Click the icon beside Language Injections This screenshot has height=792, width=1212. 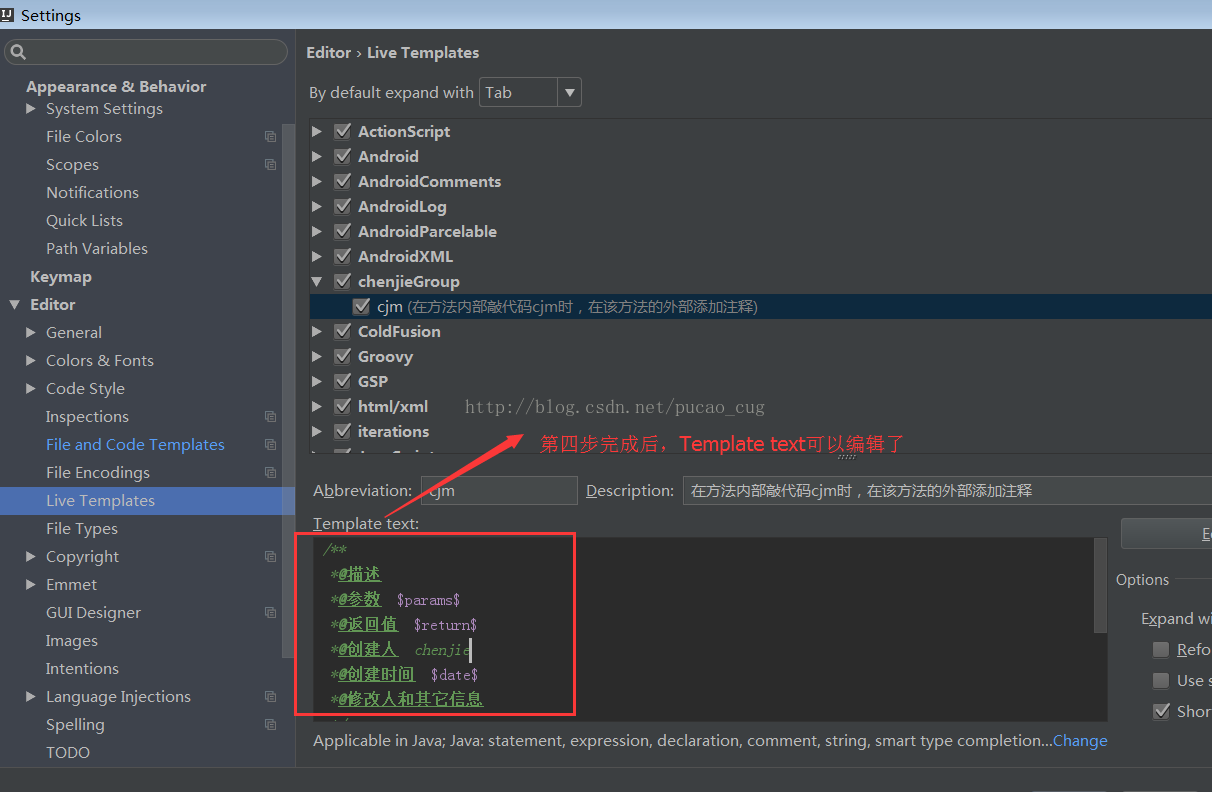(x=270, y=696)
